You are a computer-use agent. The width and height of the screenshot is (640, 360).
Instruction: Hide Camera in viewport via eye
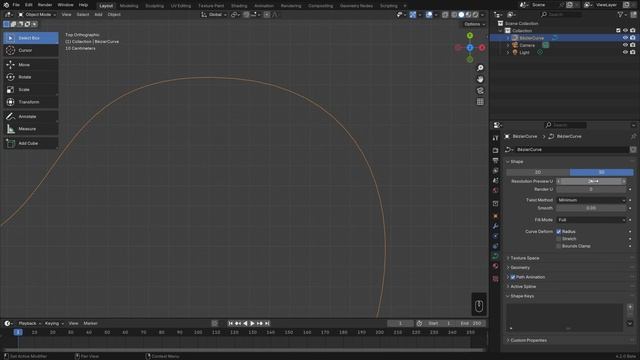coord(625,45)
